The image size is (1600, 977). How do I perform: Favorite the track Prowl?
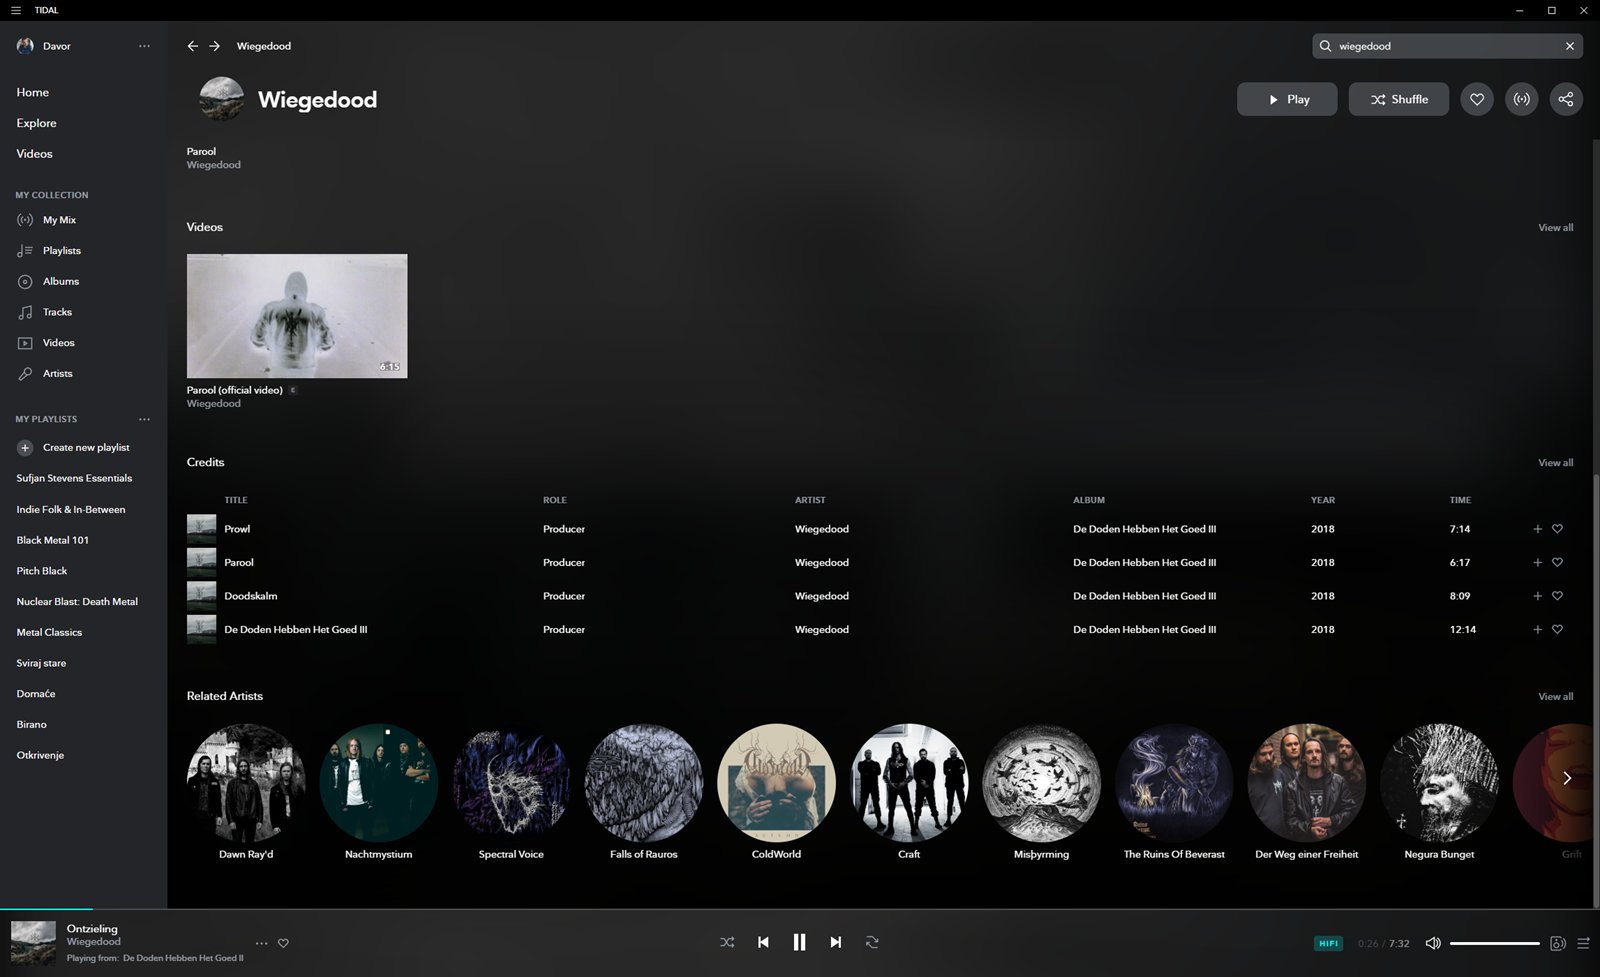point(1557,529)
